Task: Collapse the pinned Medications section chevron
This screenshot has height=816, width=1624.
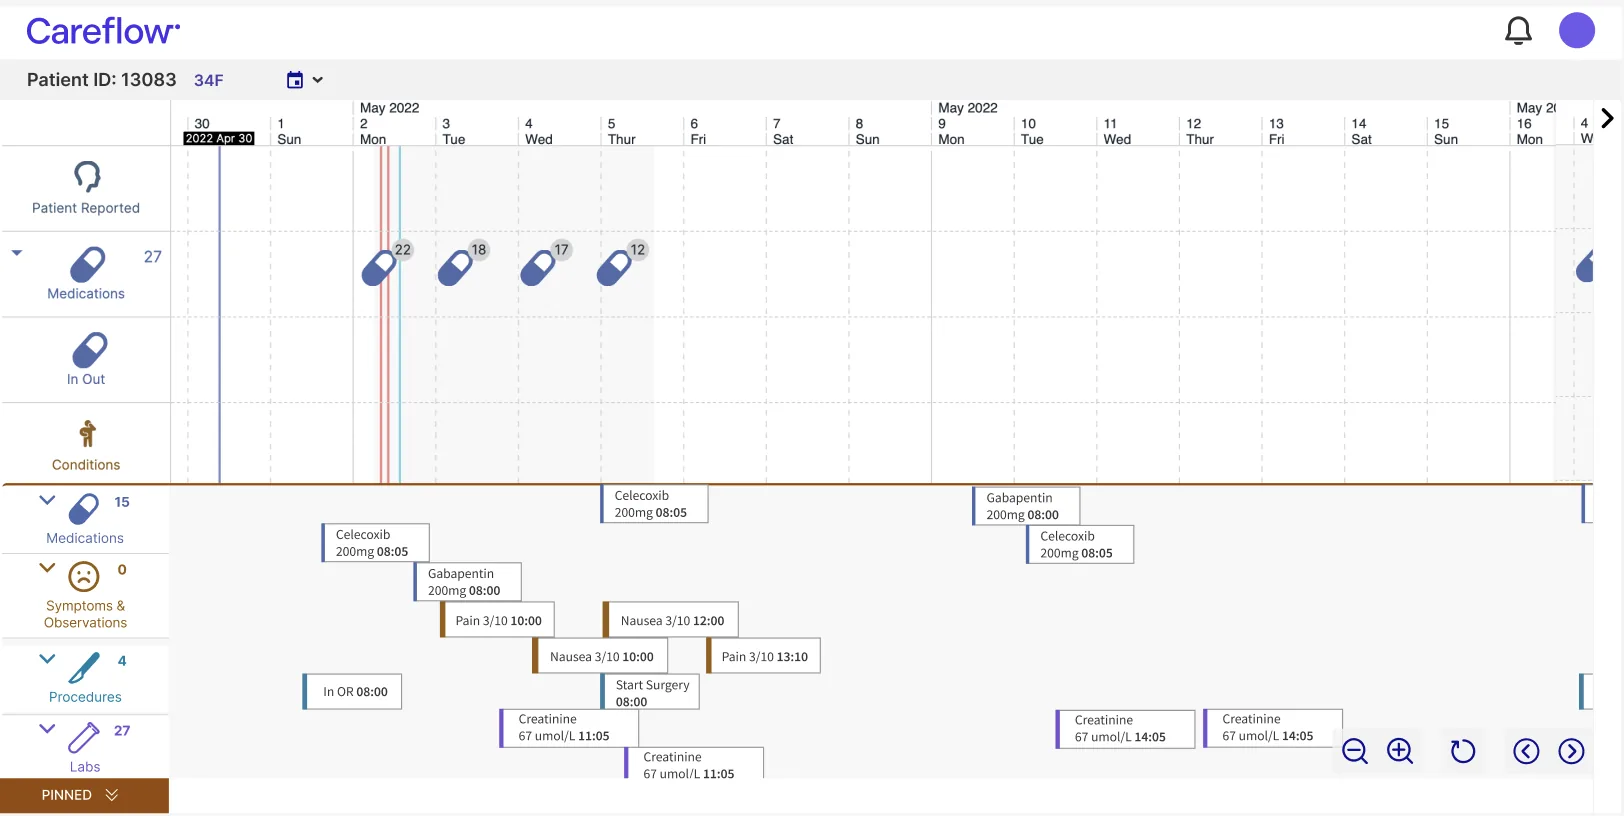Action: pos(47,499)
